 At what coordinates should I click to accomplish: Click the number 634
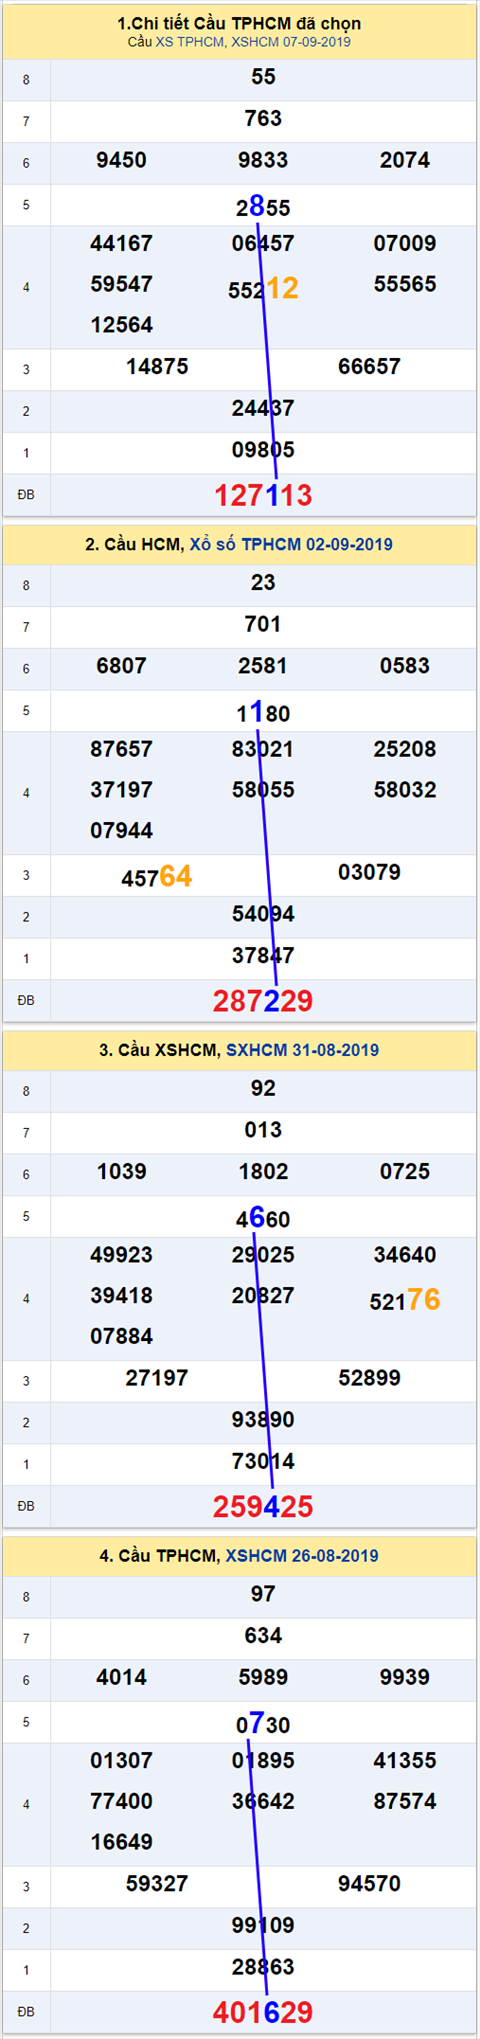pyautogui.click(x=263, y=1636)
